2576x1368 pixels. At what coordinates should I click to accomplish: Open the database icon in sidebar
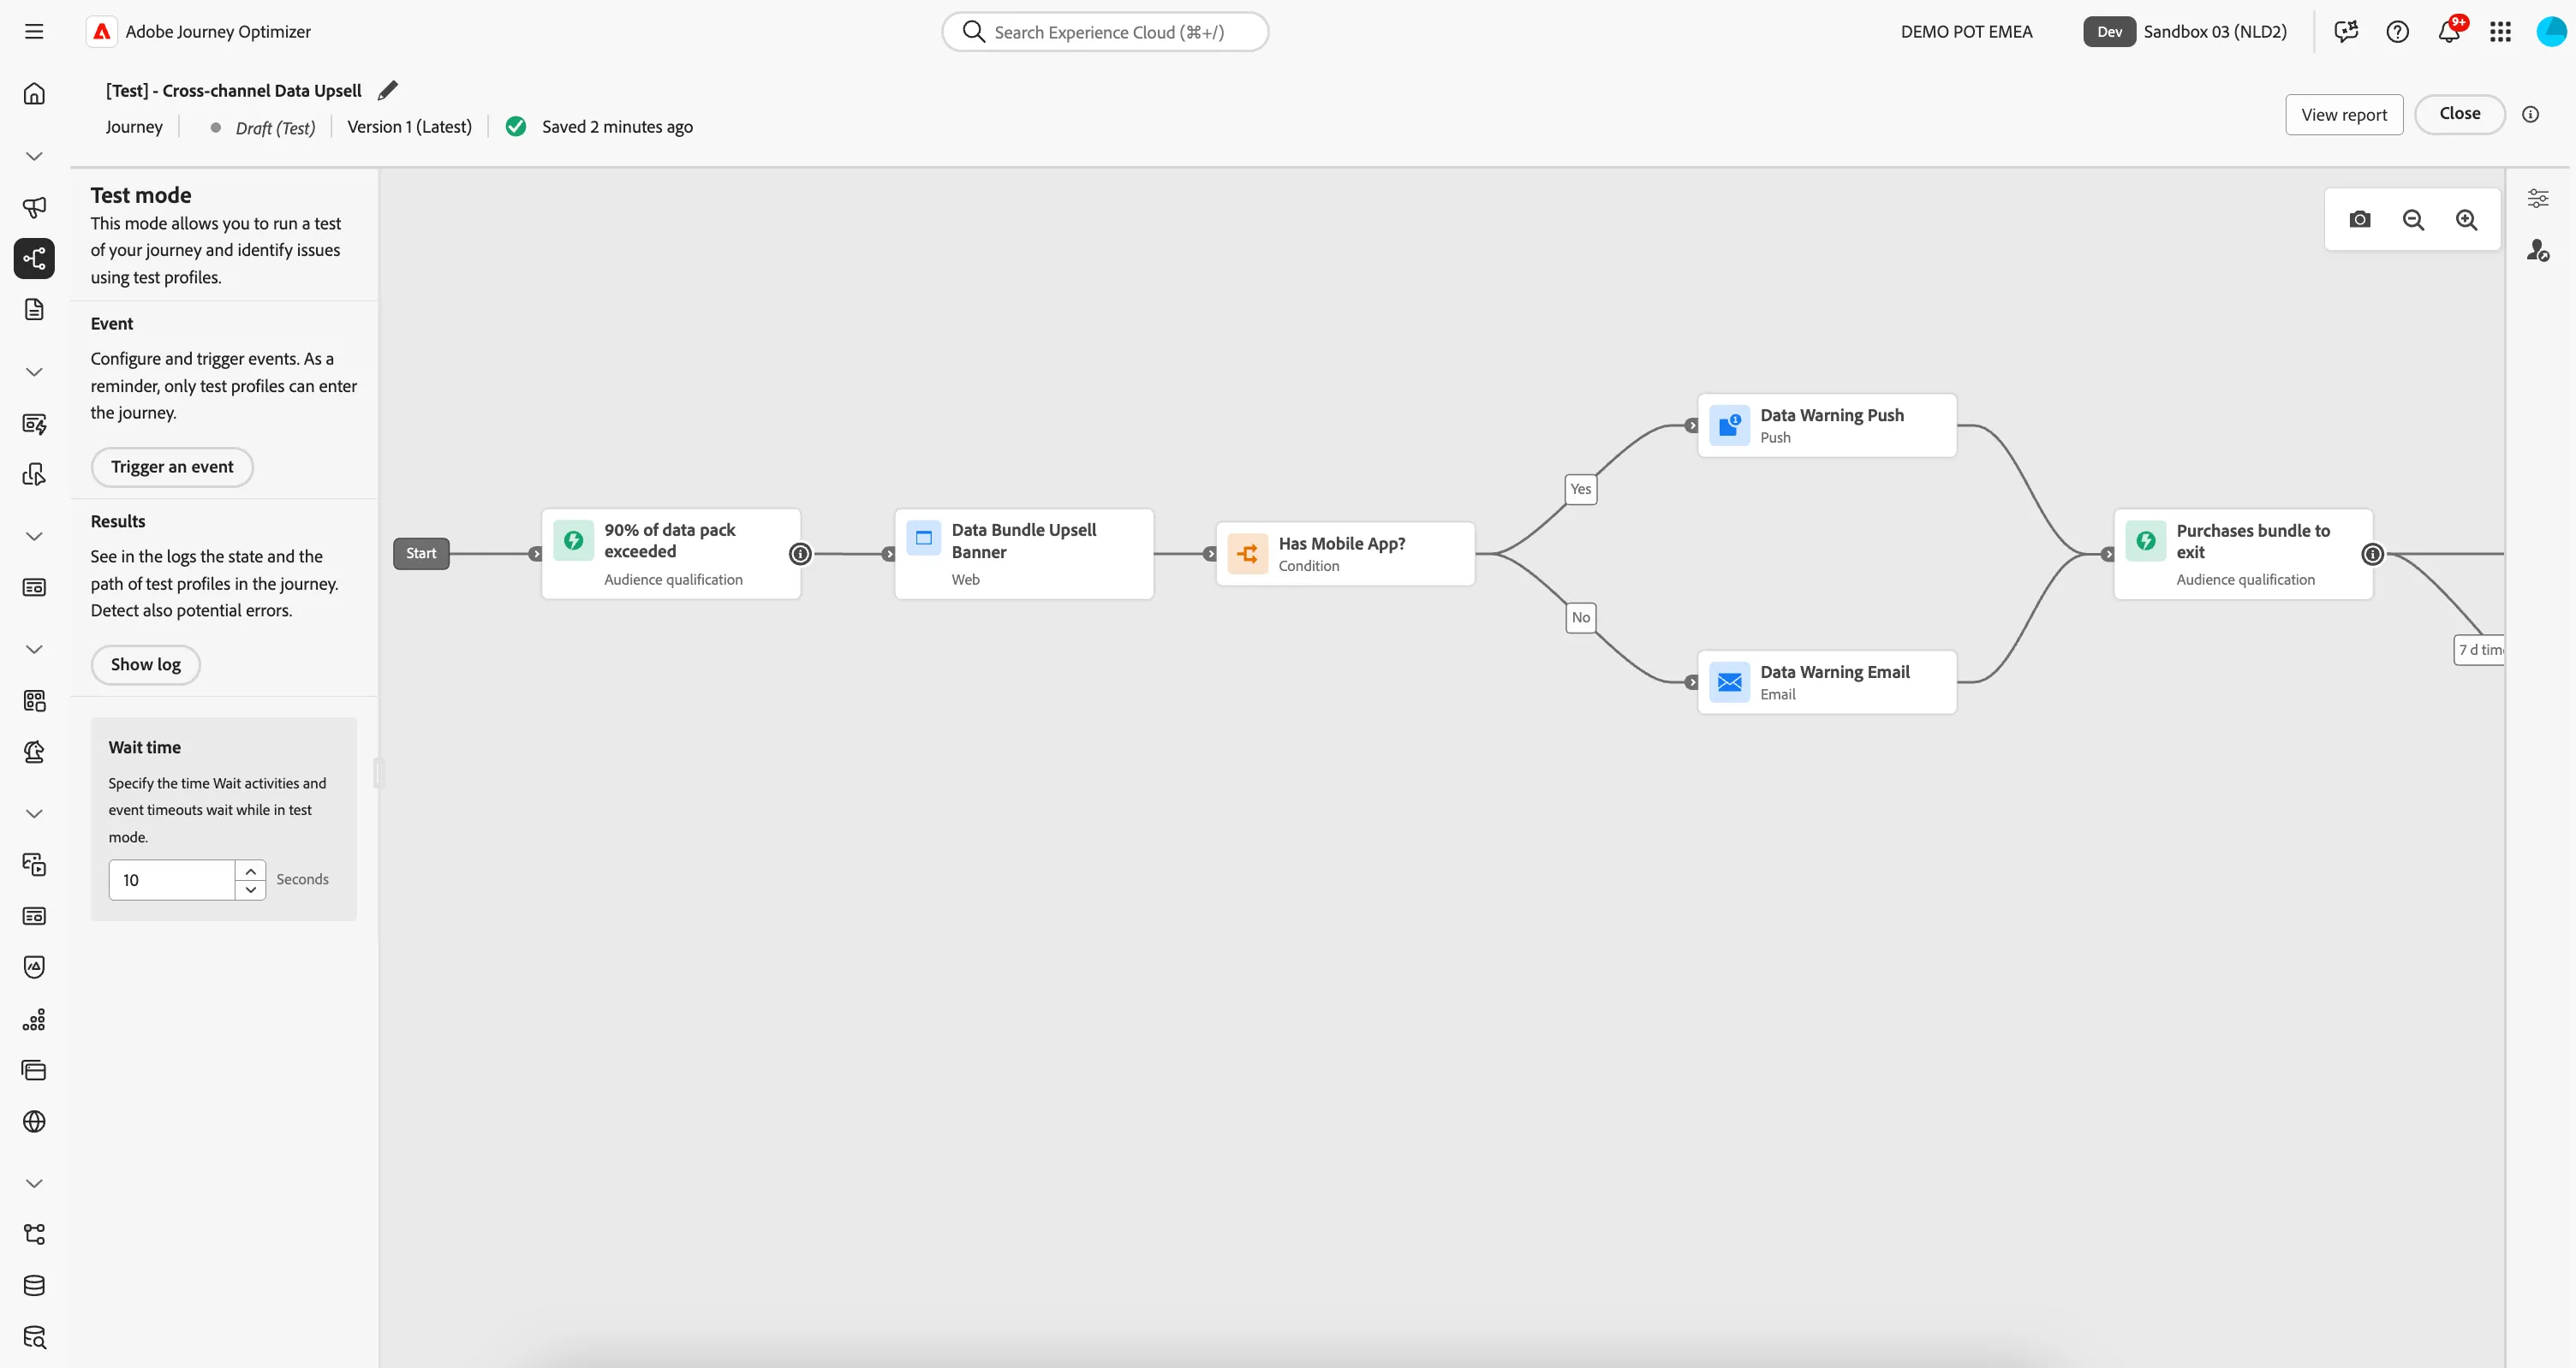(34, 1286)
